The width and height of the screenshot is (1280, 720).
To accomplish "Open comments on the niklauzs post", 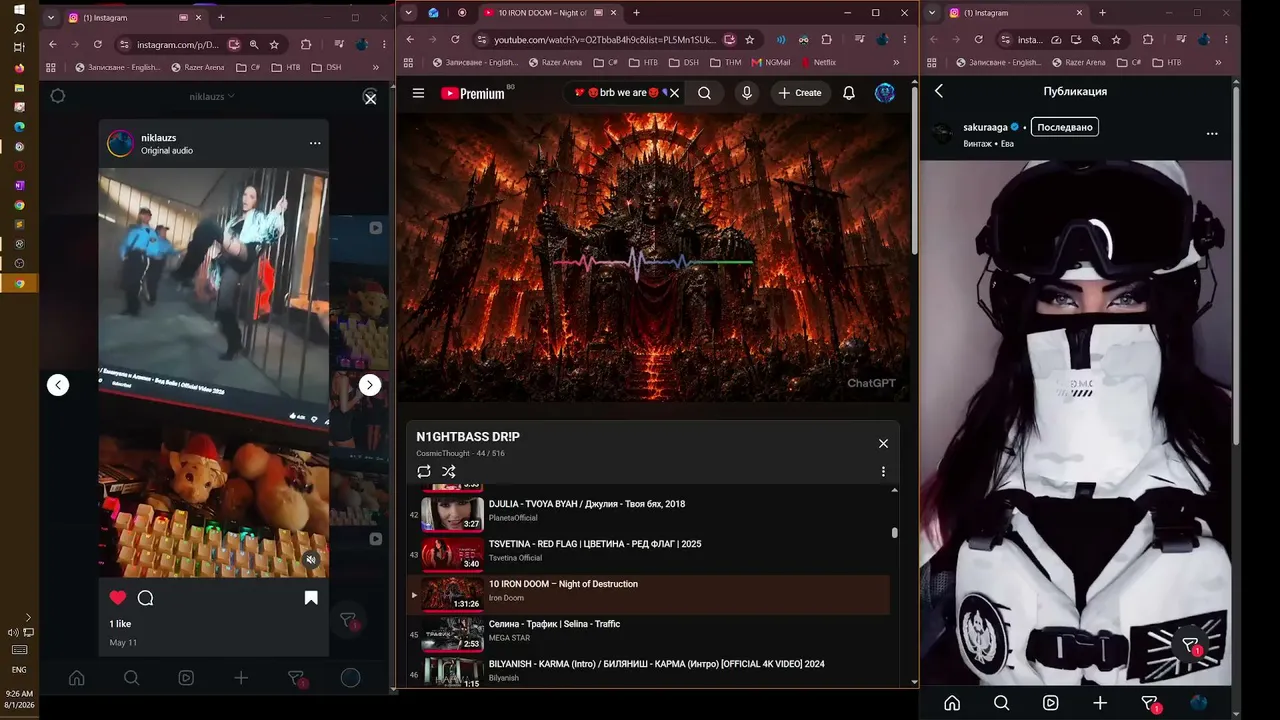I will coord(146,598).
